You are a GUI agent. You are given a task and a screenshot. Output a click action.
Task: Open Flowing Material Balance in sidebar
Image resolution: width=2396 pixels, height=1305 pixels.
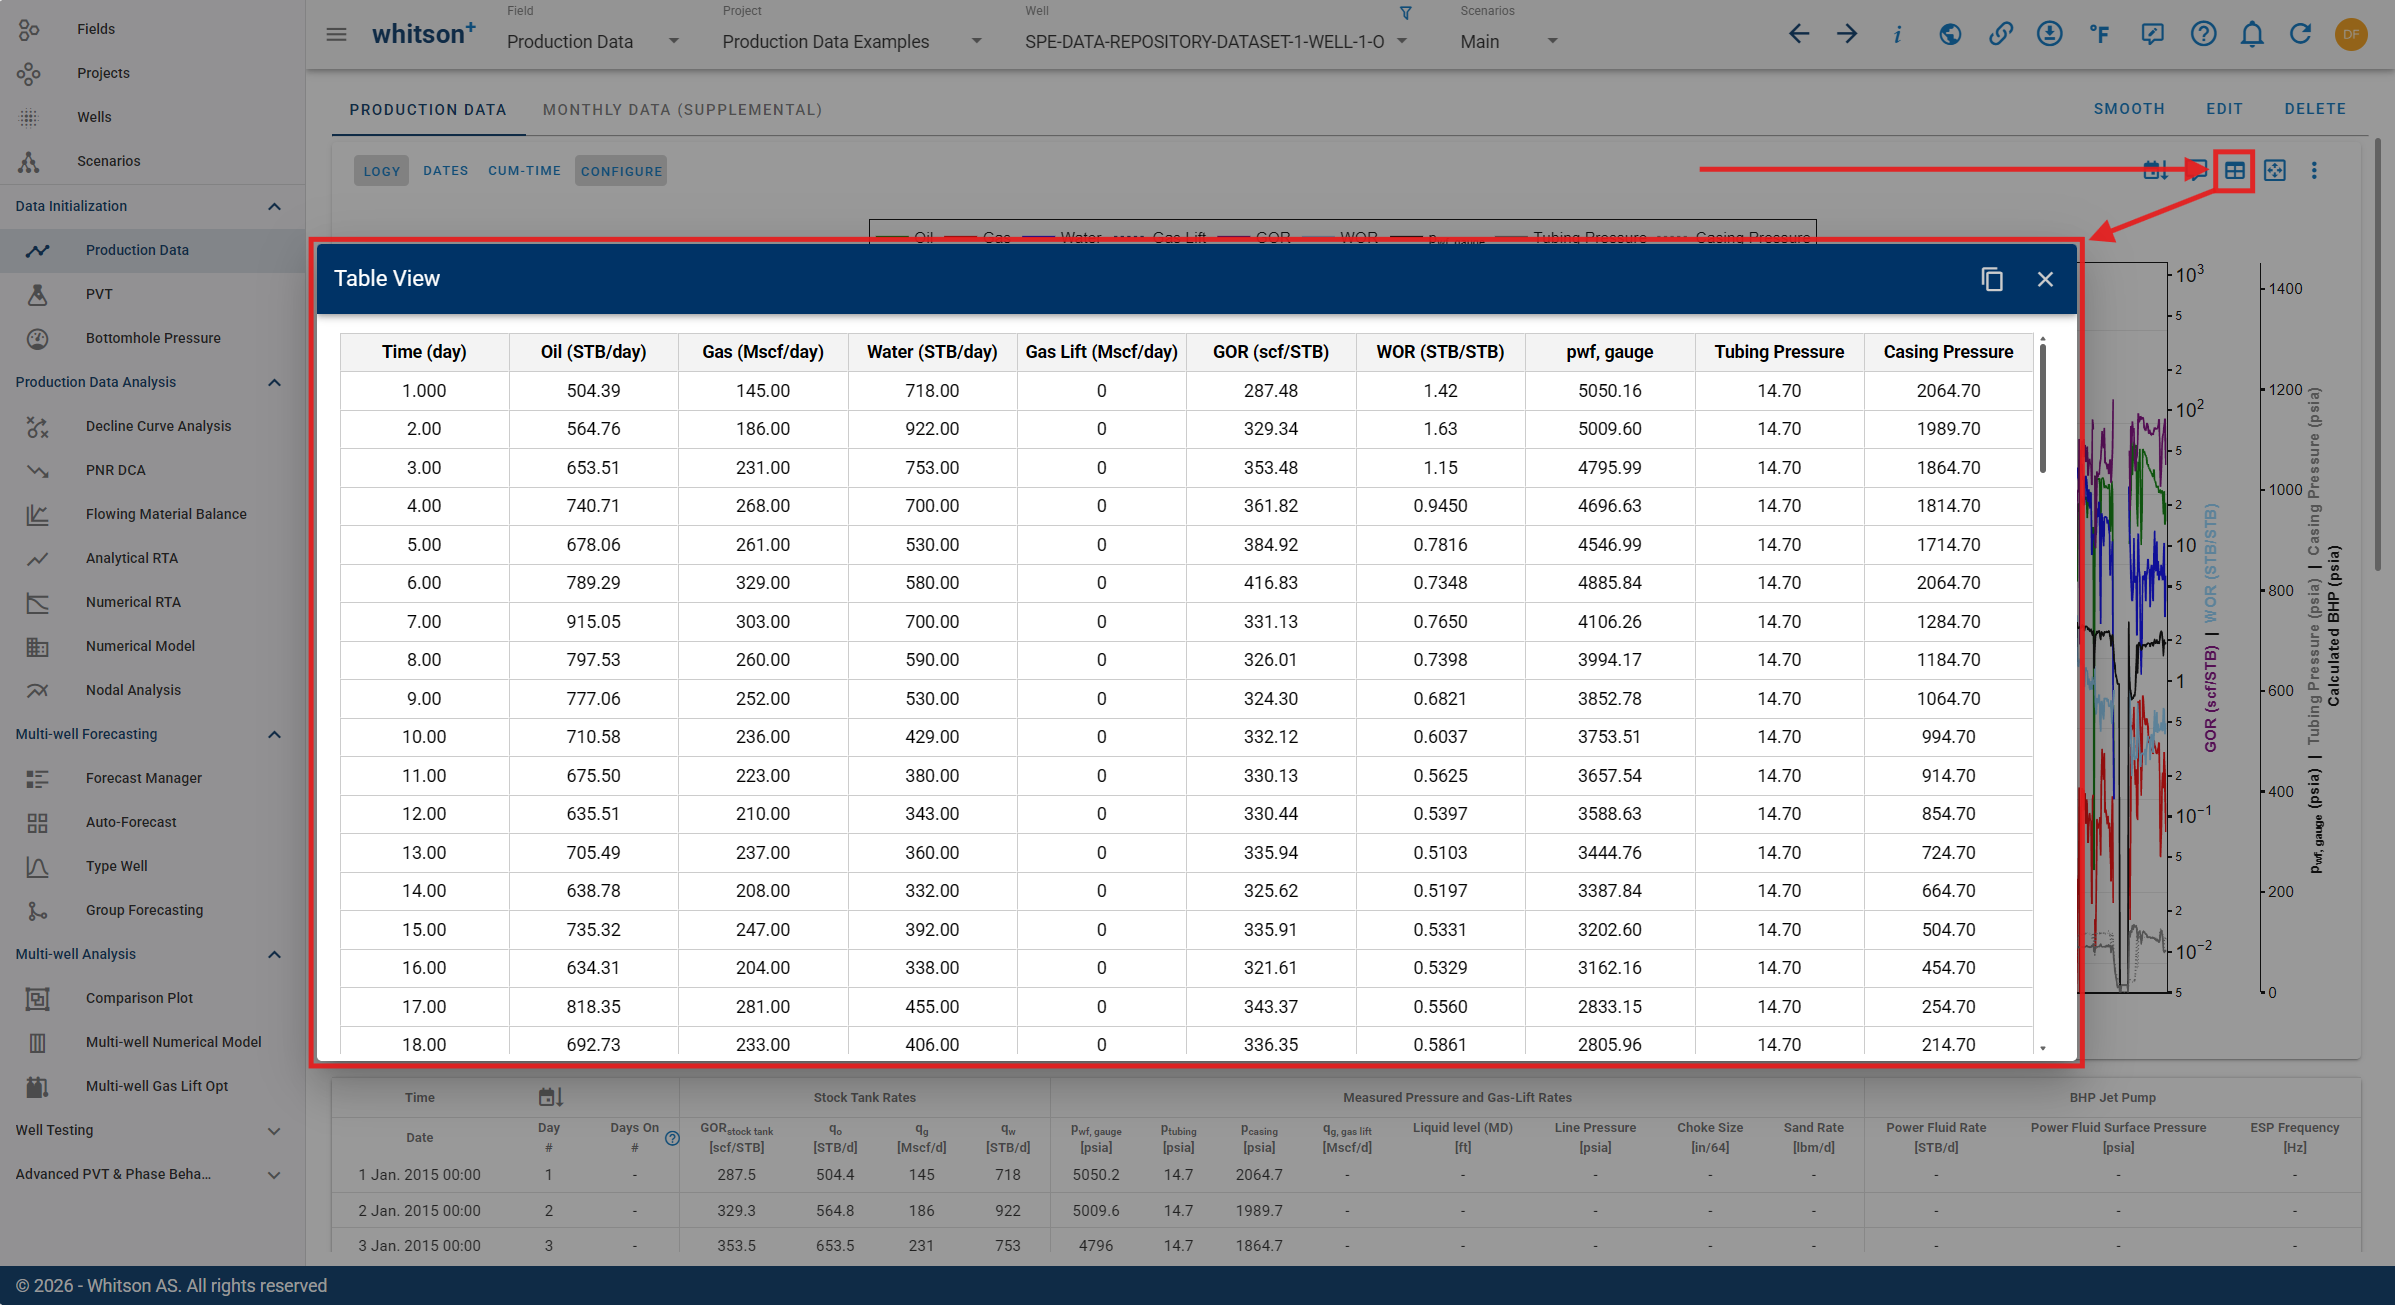tap(153, 514)
